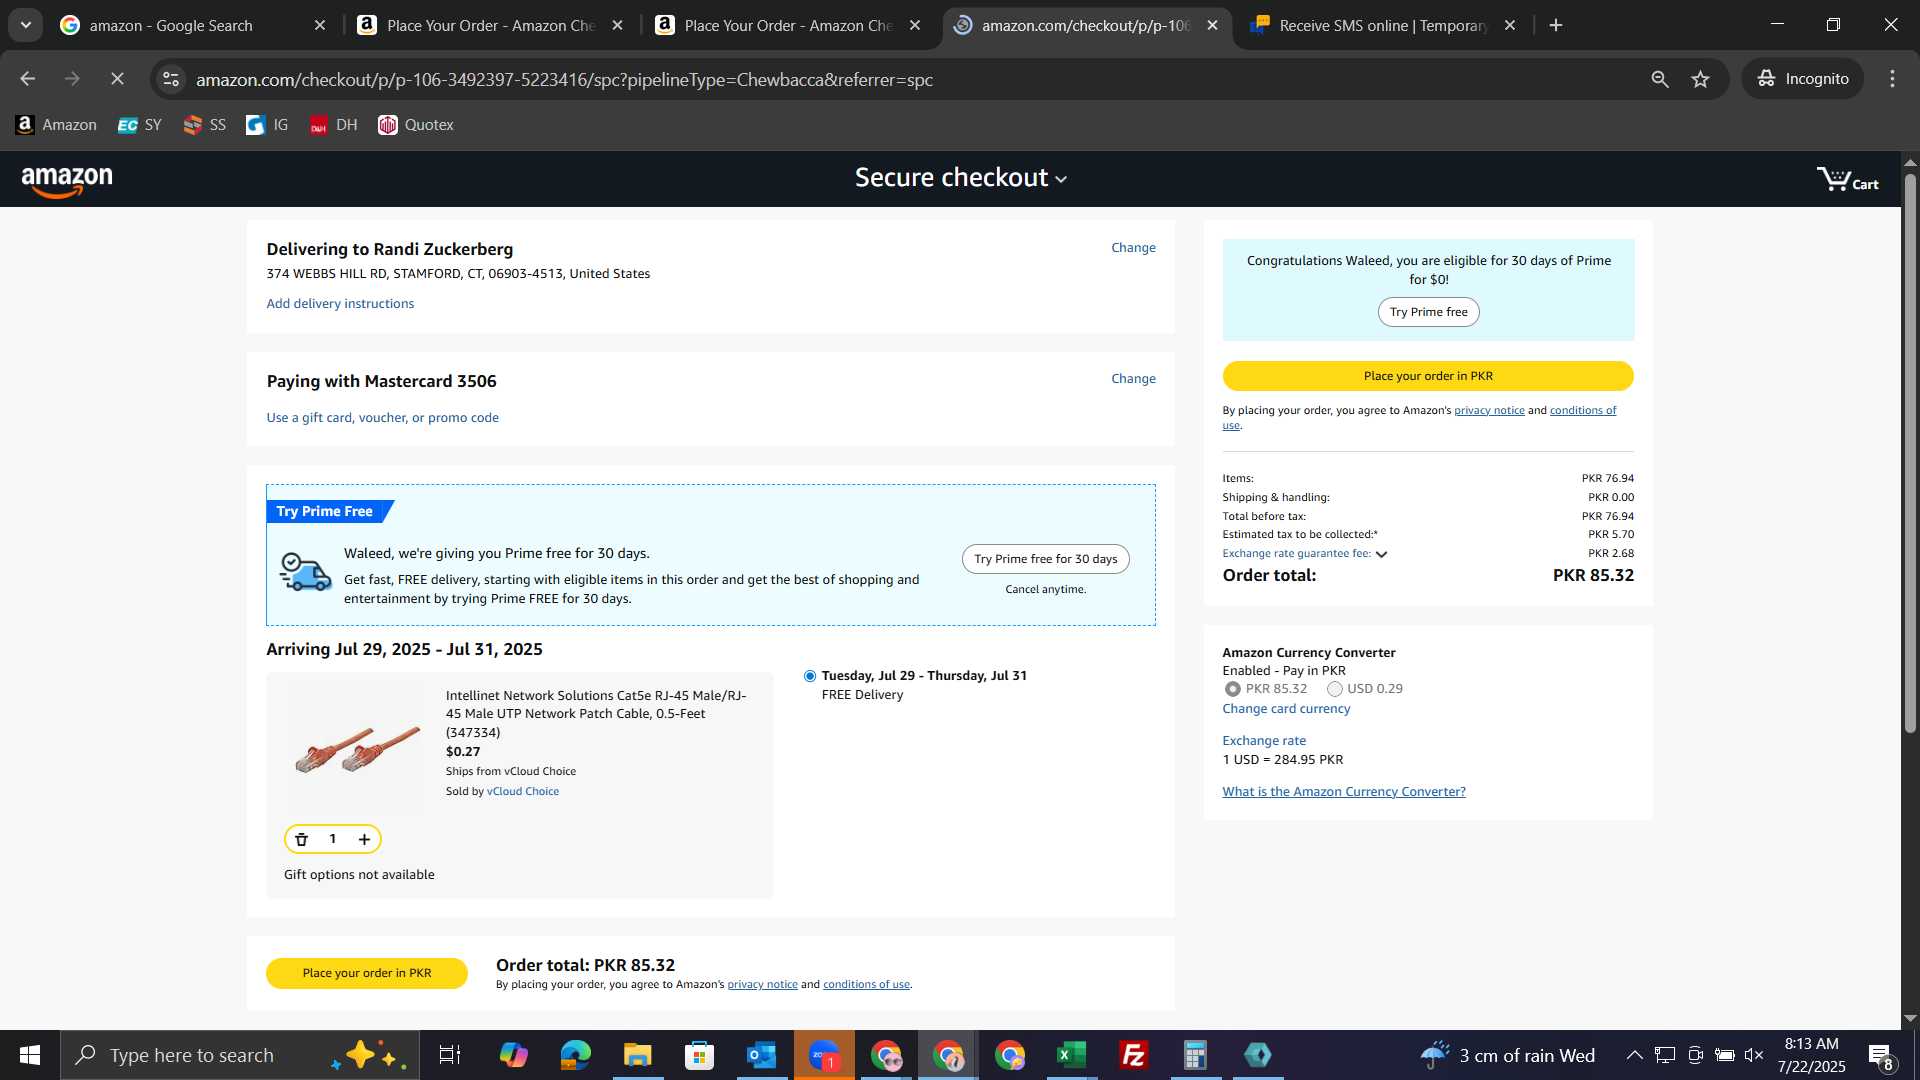Click the delete trash icon for the item
This screenshot has width=1920, height=1080.
point(301,840)
